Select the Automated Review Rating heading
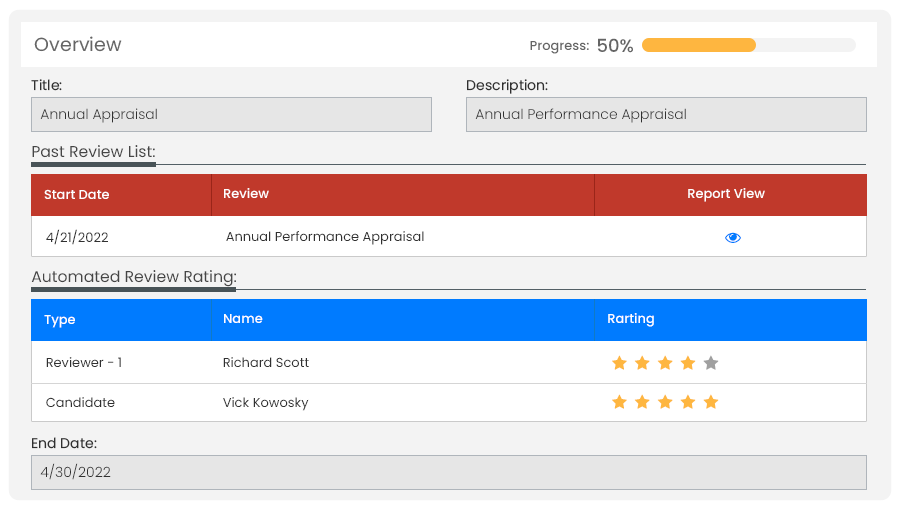Image resolution: width=900 pixels, height=508 pixels. [134, 277]
